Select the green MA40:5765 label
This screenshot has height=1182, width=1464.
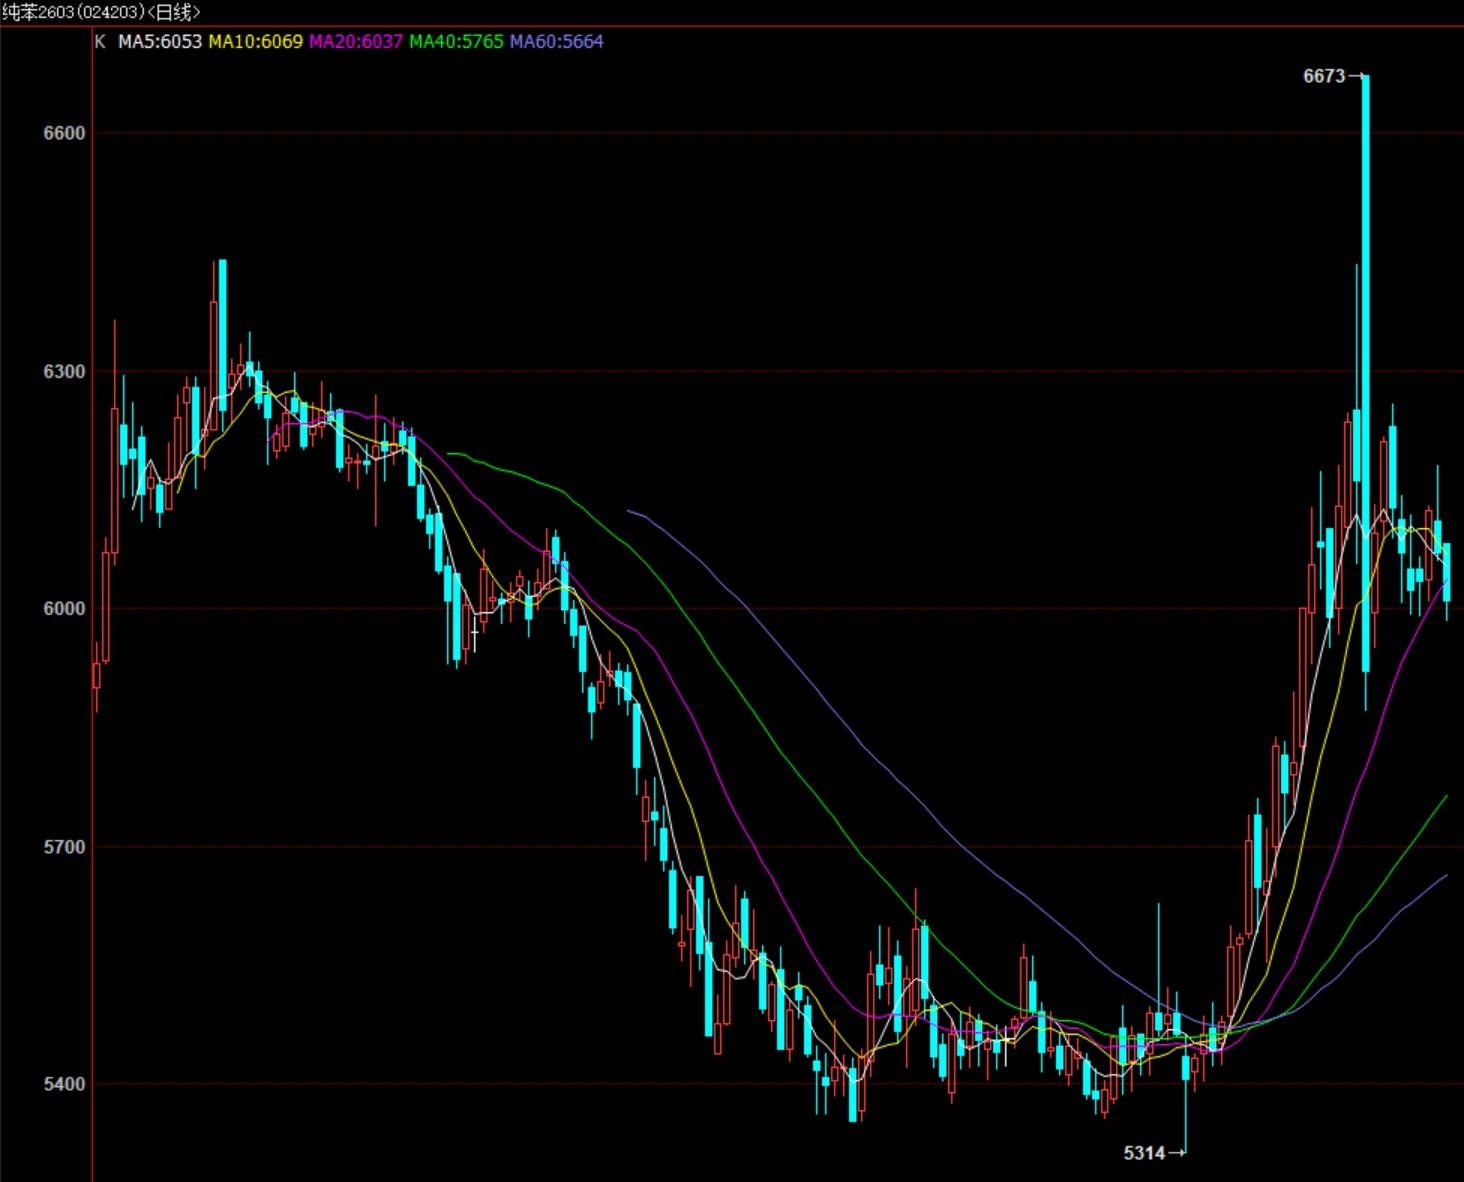[x=456, y=41]
